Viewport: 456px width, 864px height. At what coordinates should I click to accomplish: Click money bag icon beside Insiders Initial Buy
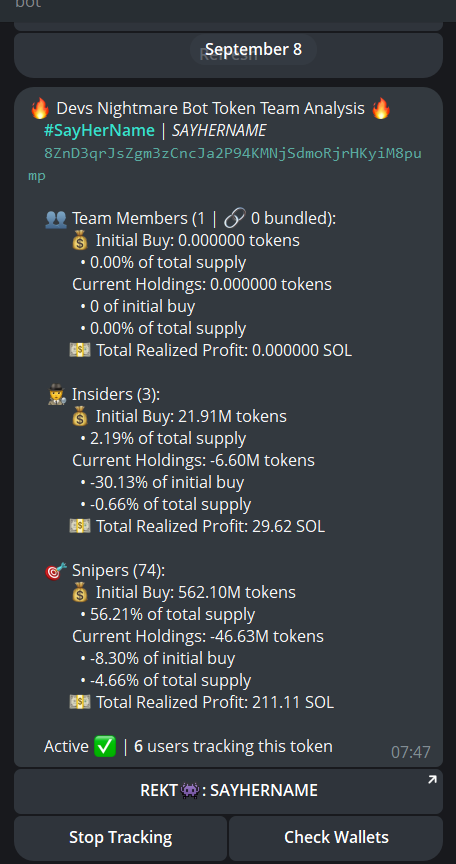point(80,417)
